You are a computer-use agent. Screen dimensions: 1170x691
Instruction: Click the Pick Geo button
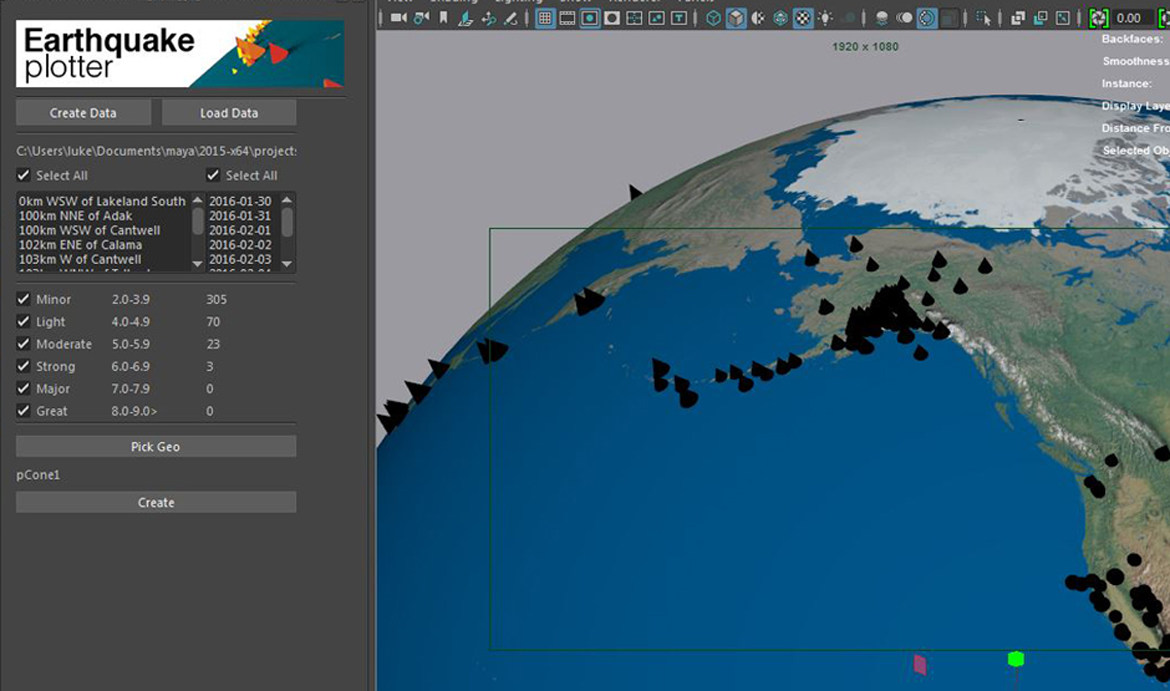156,447
